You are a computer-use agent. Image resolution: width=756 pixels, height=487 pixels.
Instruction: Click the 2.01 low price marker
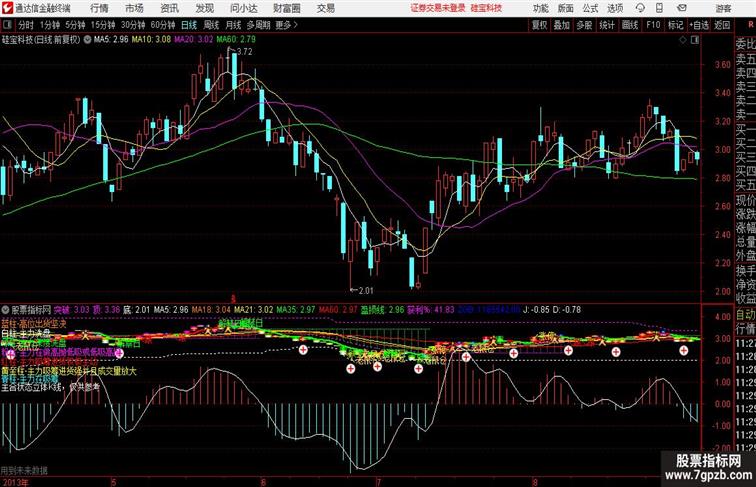coord(366,290)
